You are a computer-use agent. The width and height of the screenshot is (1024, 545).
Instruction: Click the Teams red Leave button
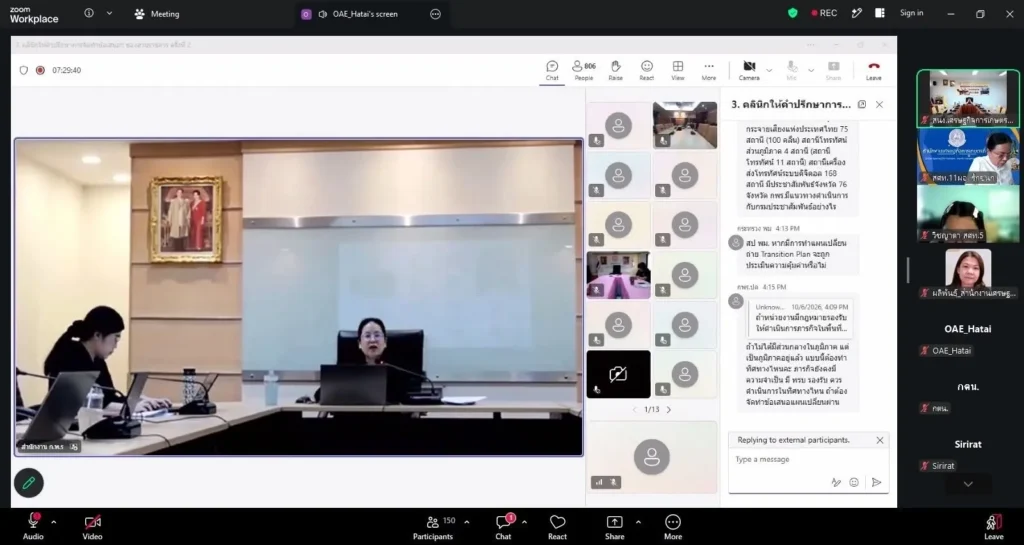pyautogui.click(x=874, y=70)
